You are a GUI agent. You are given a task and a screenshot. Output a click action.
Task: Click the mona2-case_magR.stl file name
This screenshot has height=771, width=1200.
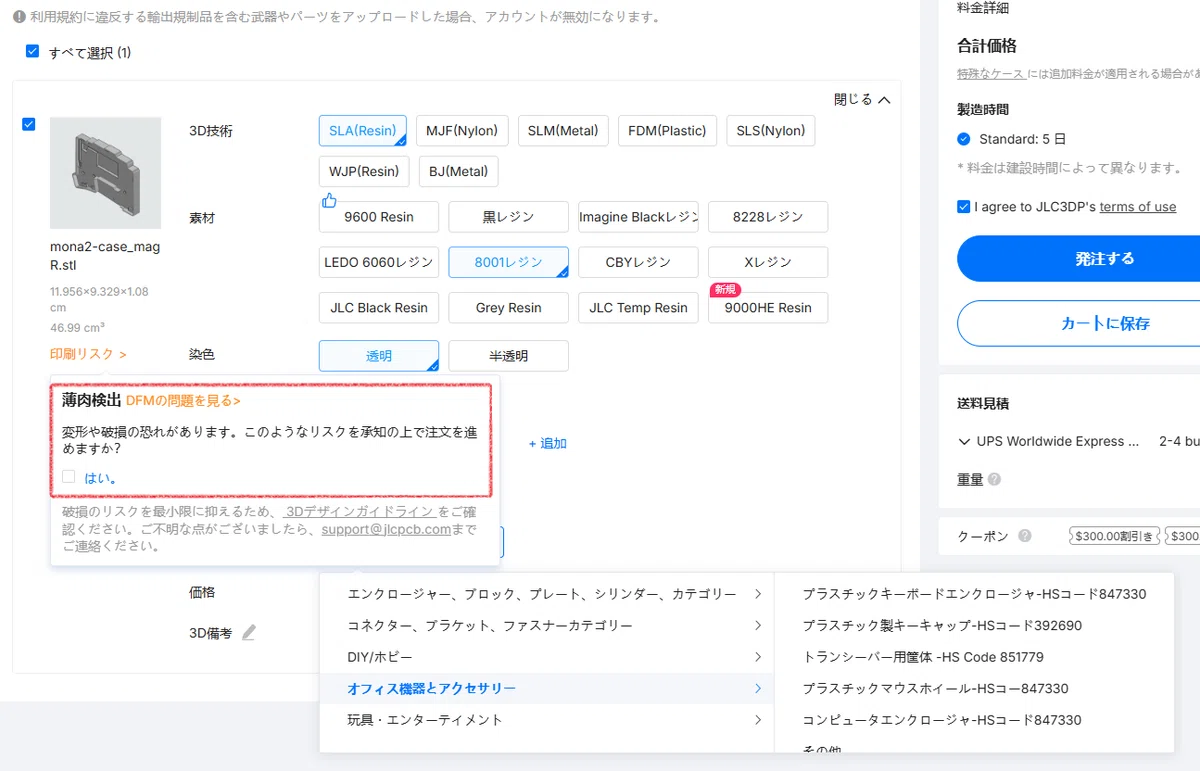(105, 256)
